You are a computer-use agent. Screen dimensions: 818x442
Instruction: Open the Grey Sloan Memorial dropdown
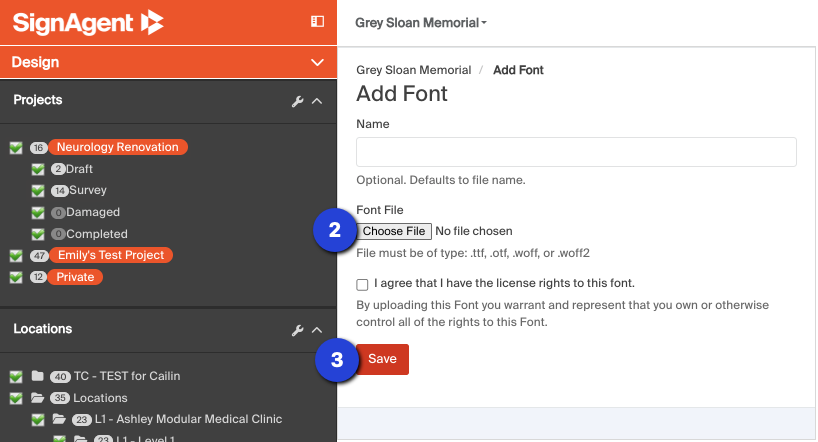click(420, 23)
